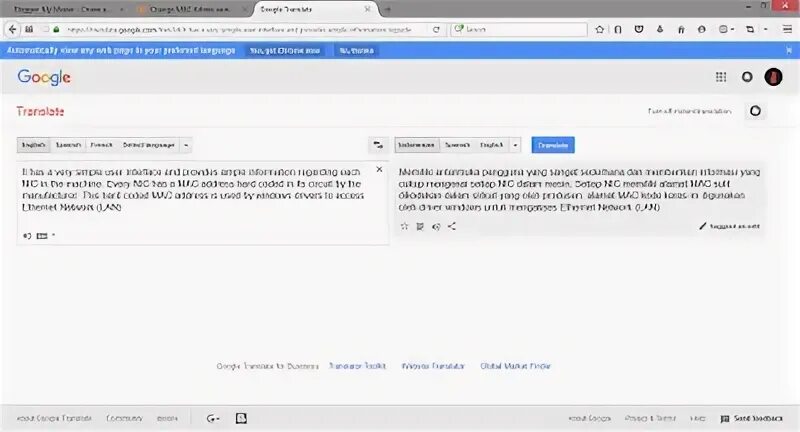Listen to the translated text
The height and width of the screenshot is (432, 800).
(436, 226)
